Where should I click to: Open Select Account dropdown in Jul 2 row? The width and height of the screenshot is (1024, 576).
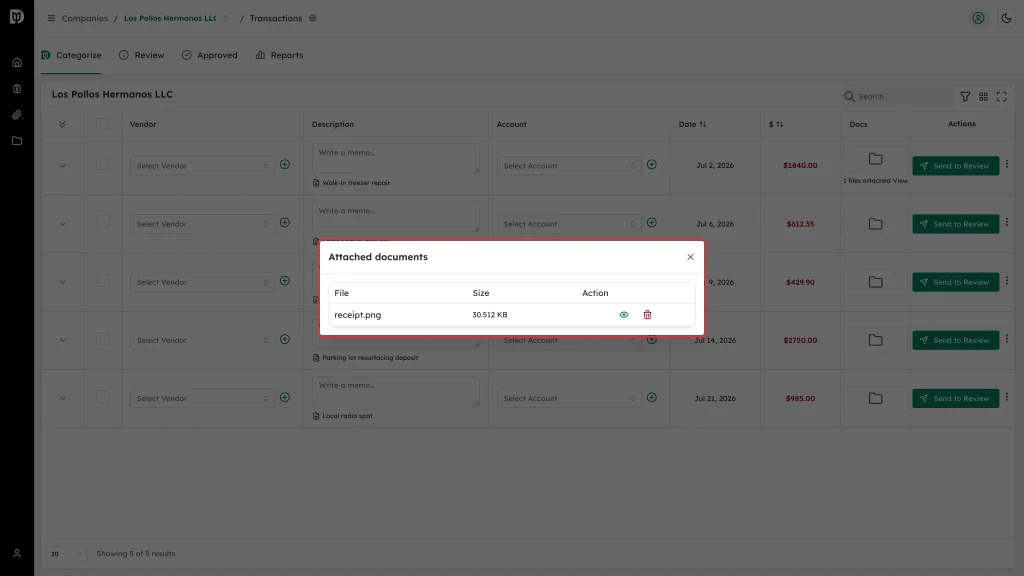tap(569, 166)
